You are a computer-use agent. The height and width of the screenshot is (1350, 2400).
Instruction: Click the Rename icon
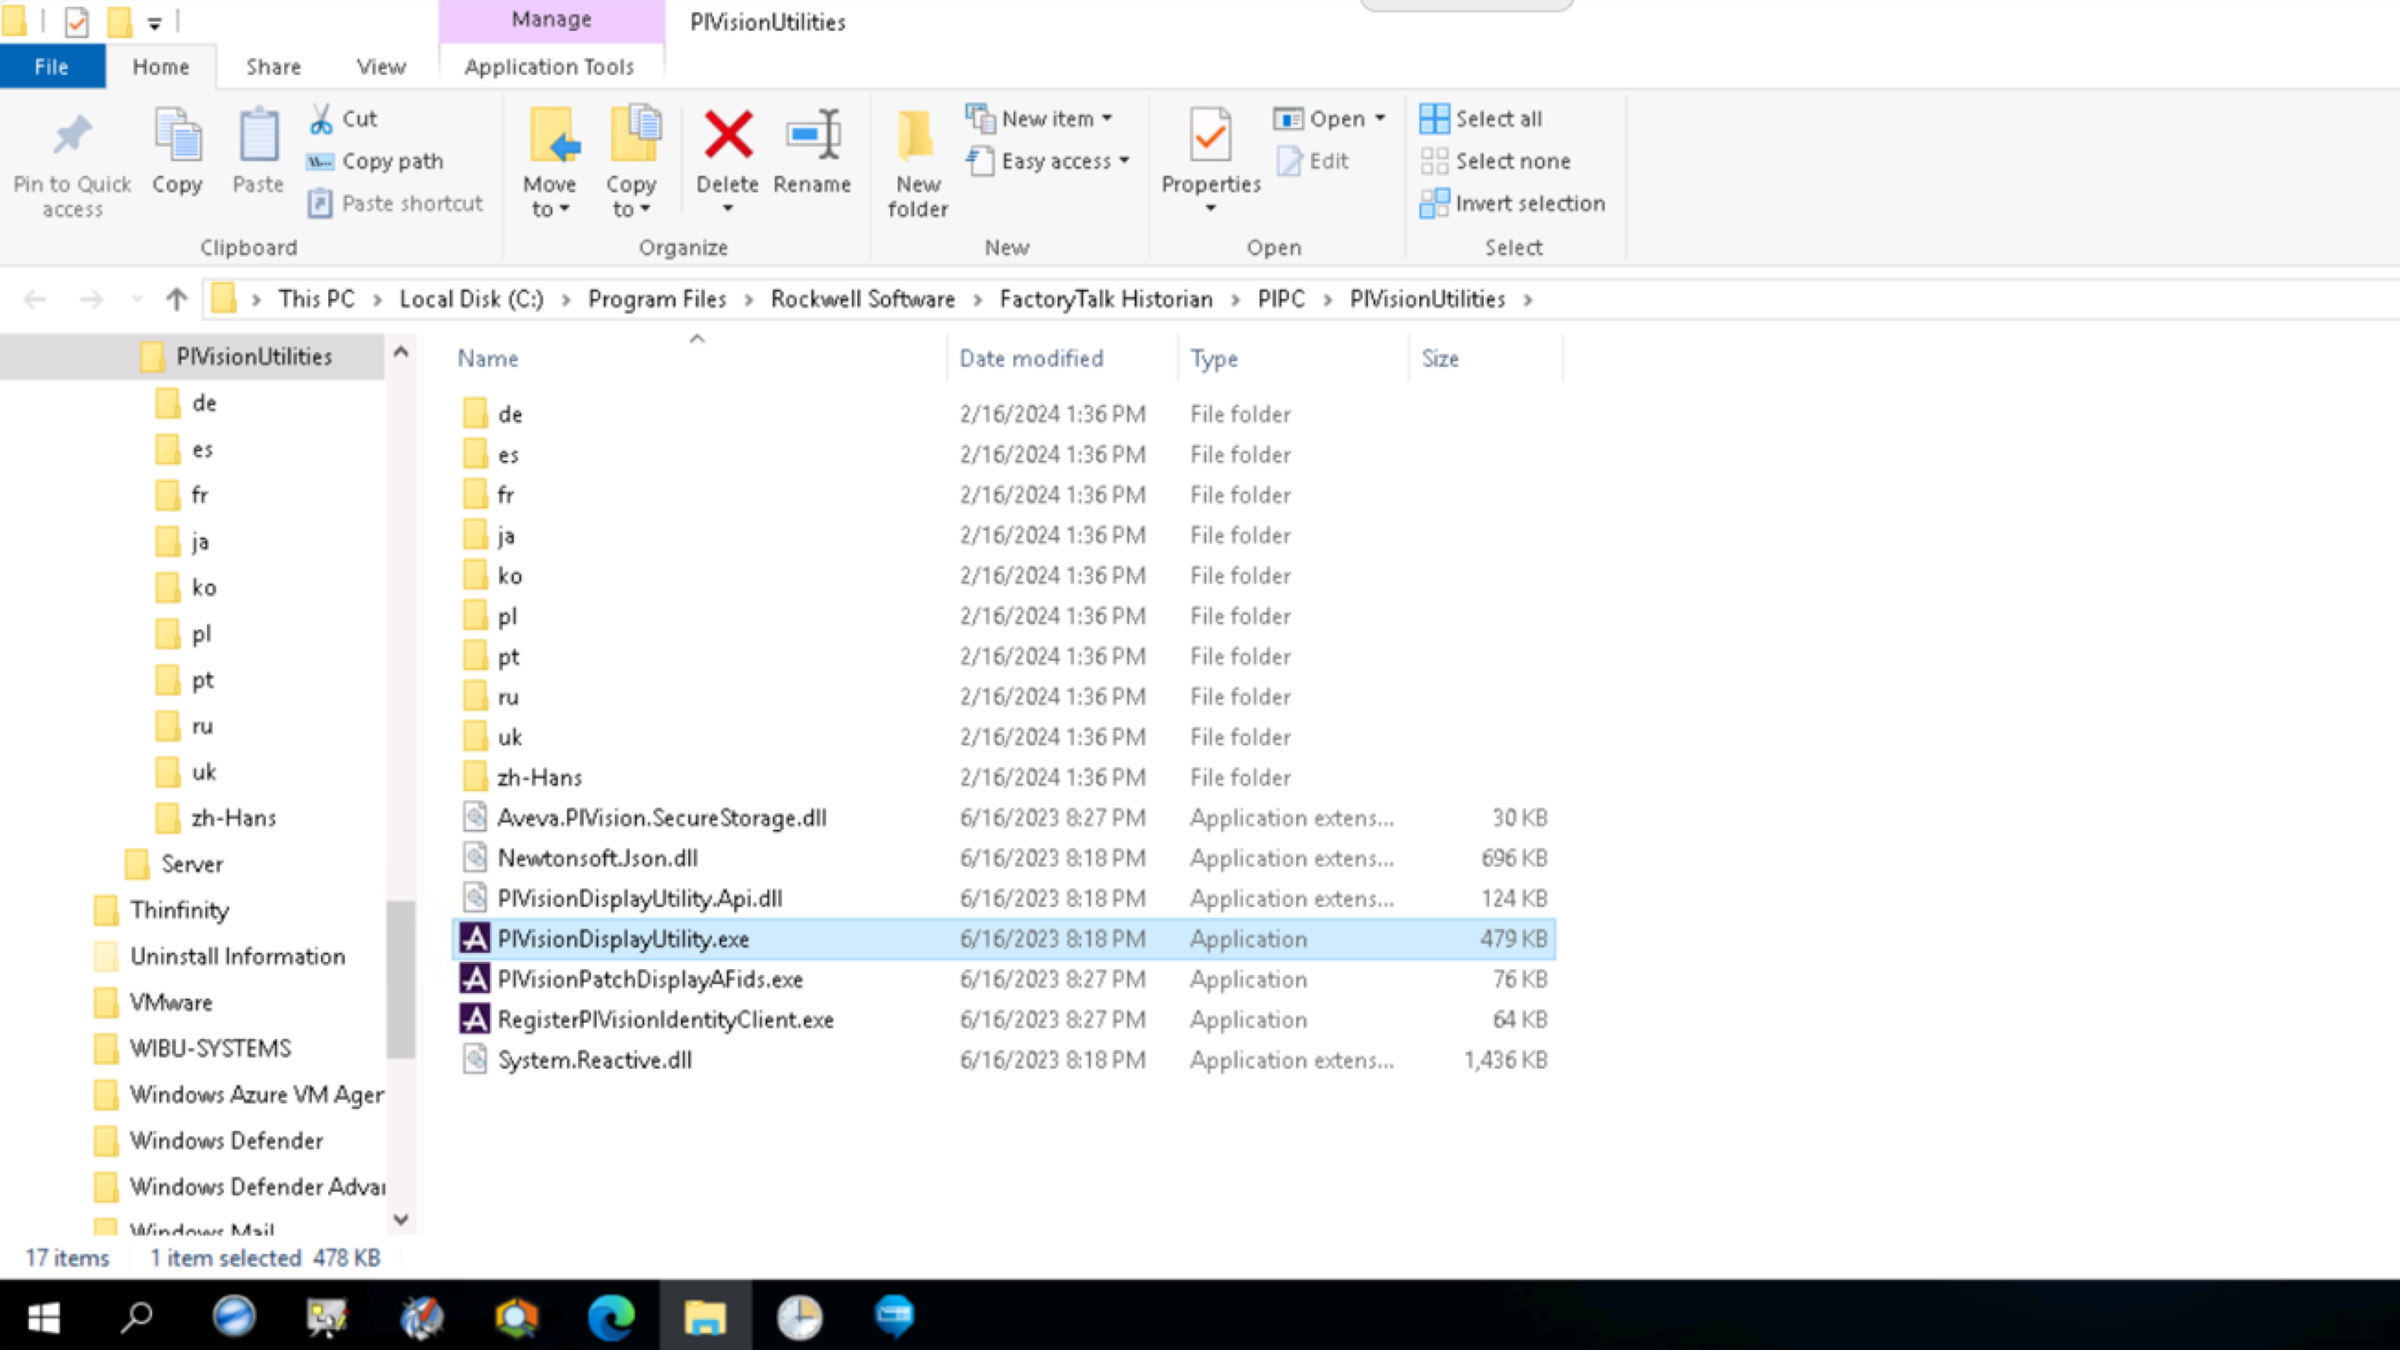[x=812, y=134]
